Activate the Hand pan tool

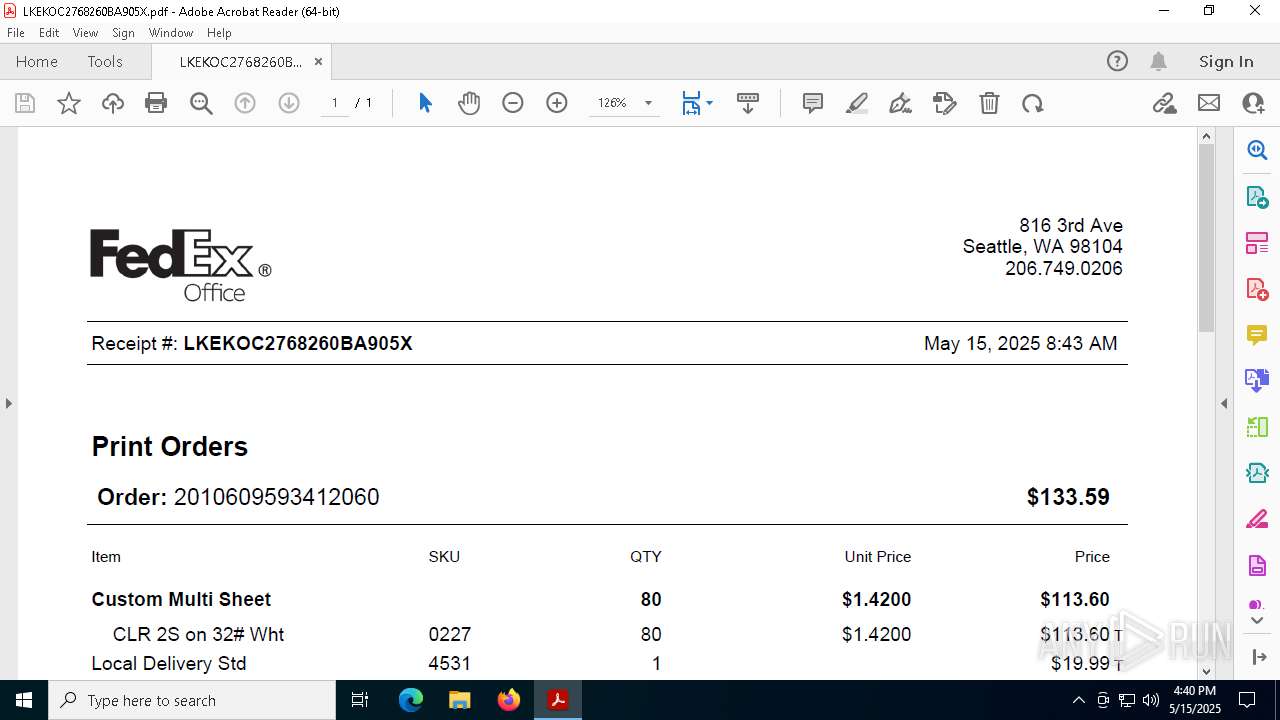tap(469, 103)
